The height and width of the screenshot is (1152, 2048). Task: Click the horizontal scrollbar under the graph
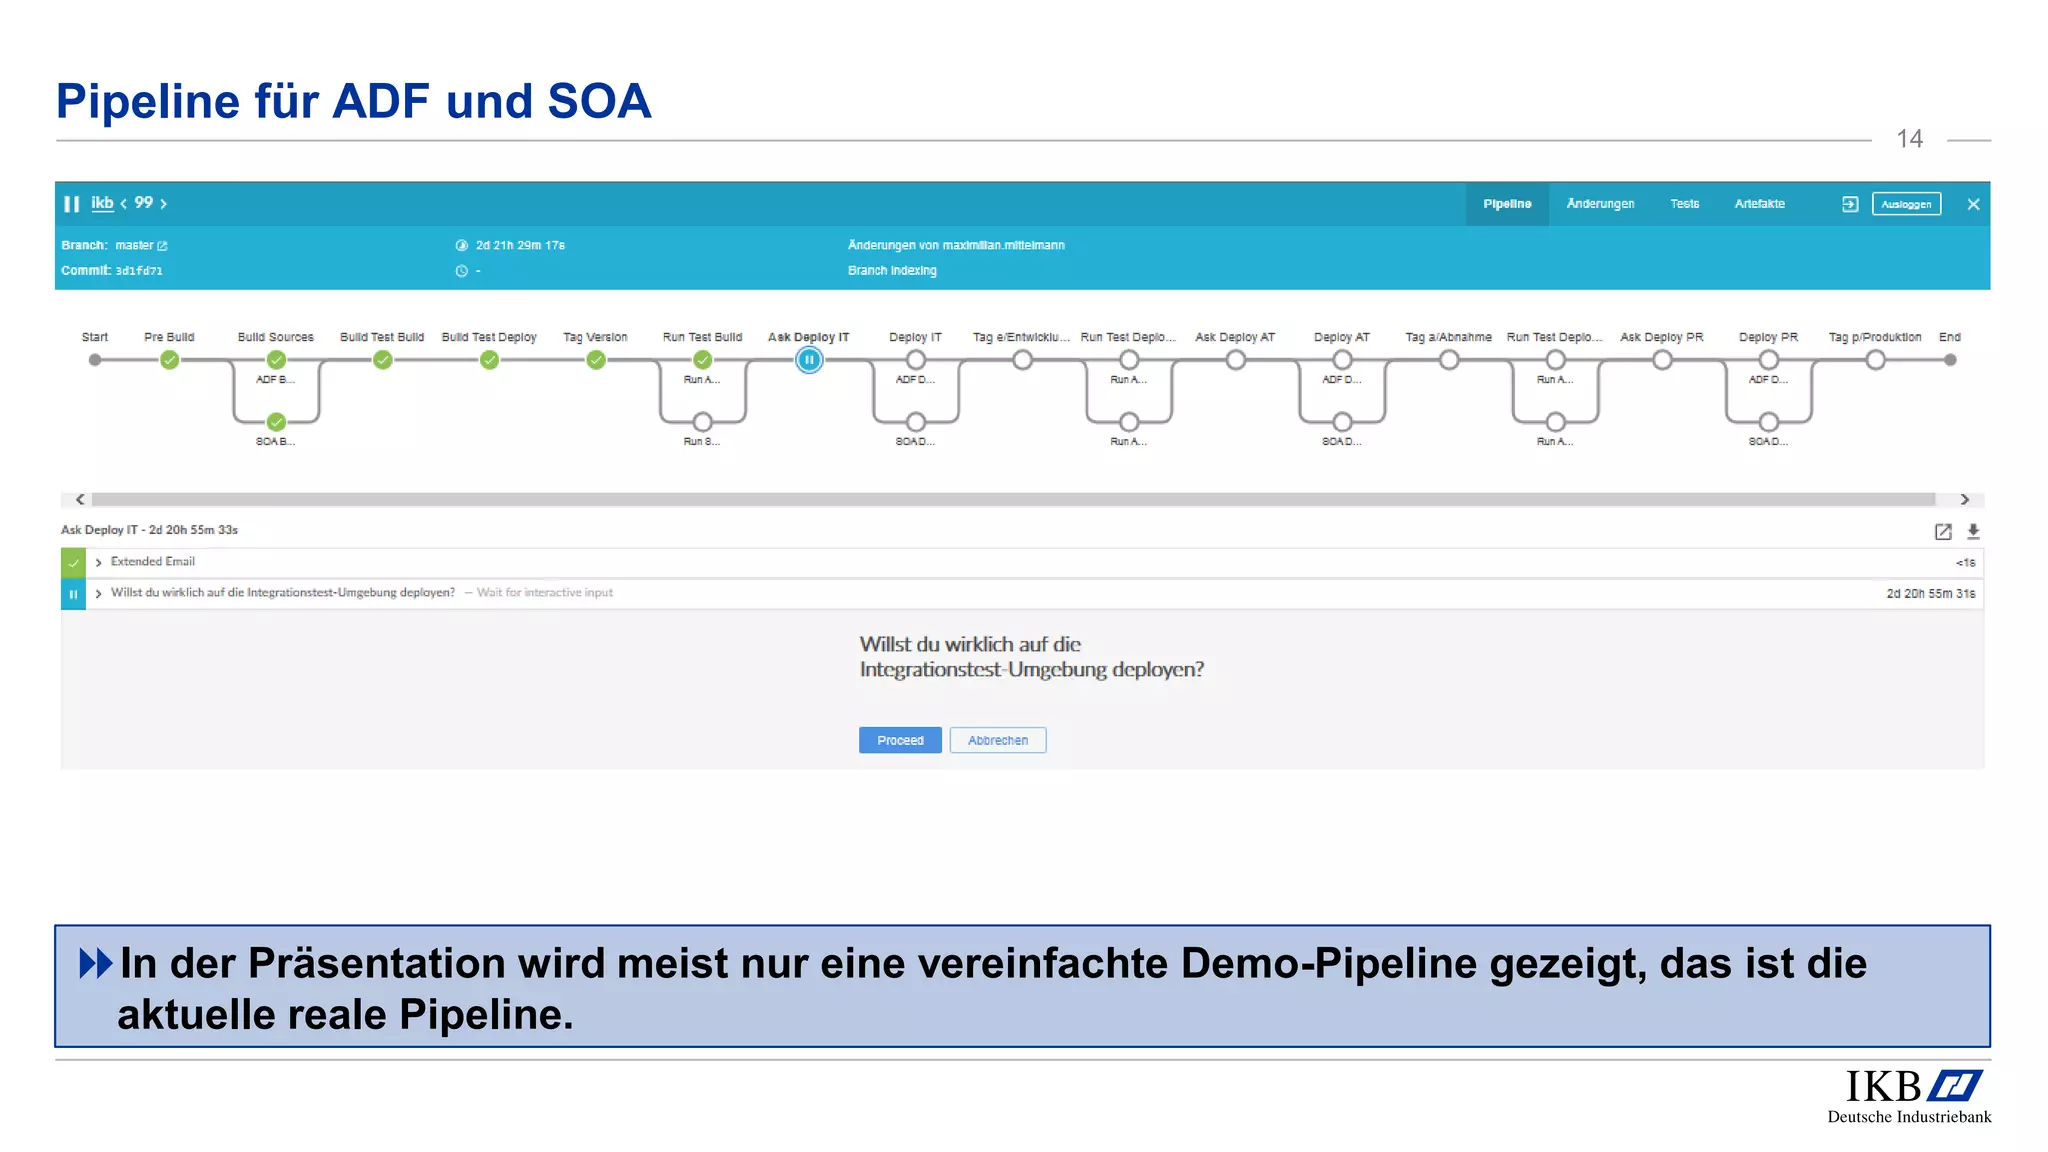1013,499
